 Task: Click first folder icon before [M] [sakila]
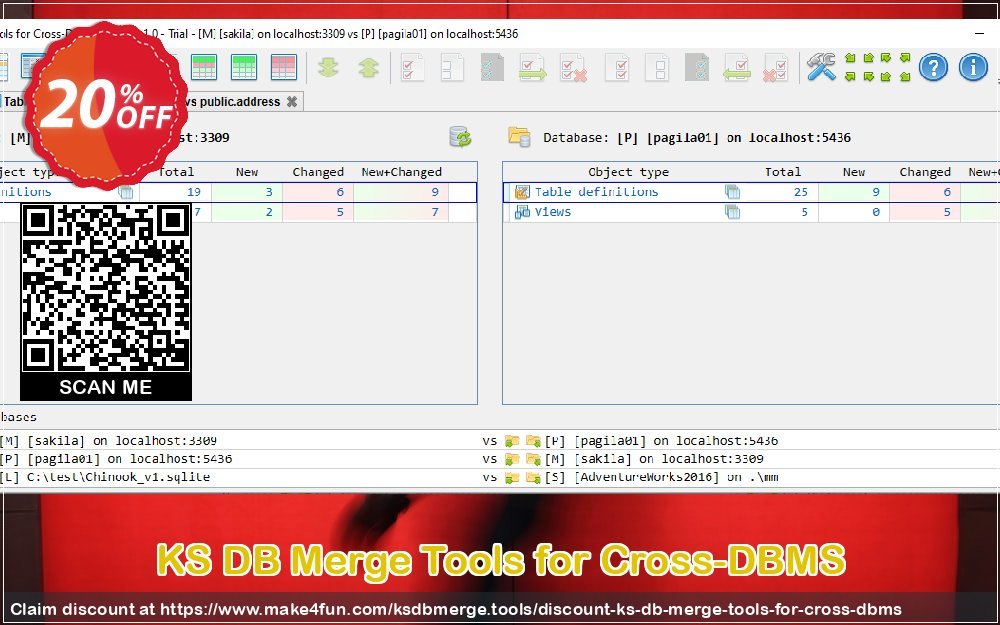511,459
